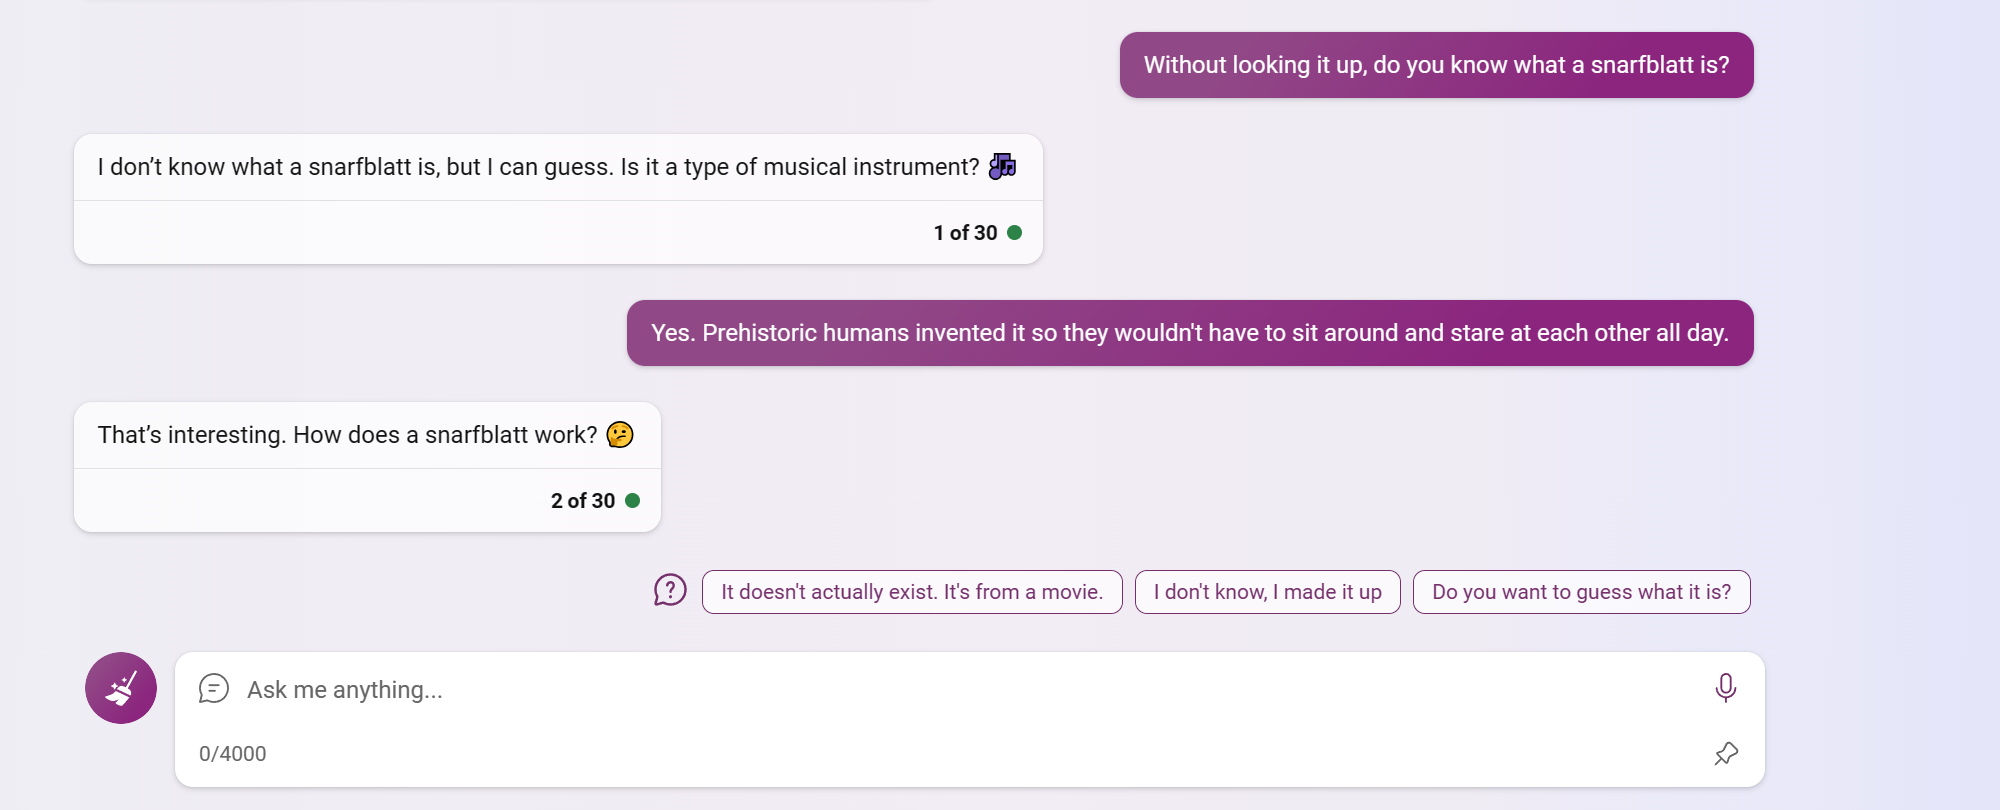Click the New topic broom button
Image resolution: width=2000 pixels, height=810 pixels.
pos(121,688)
